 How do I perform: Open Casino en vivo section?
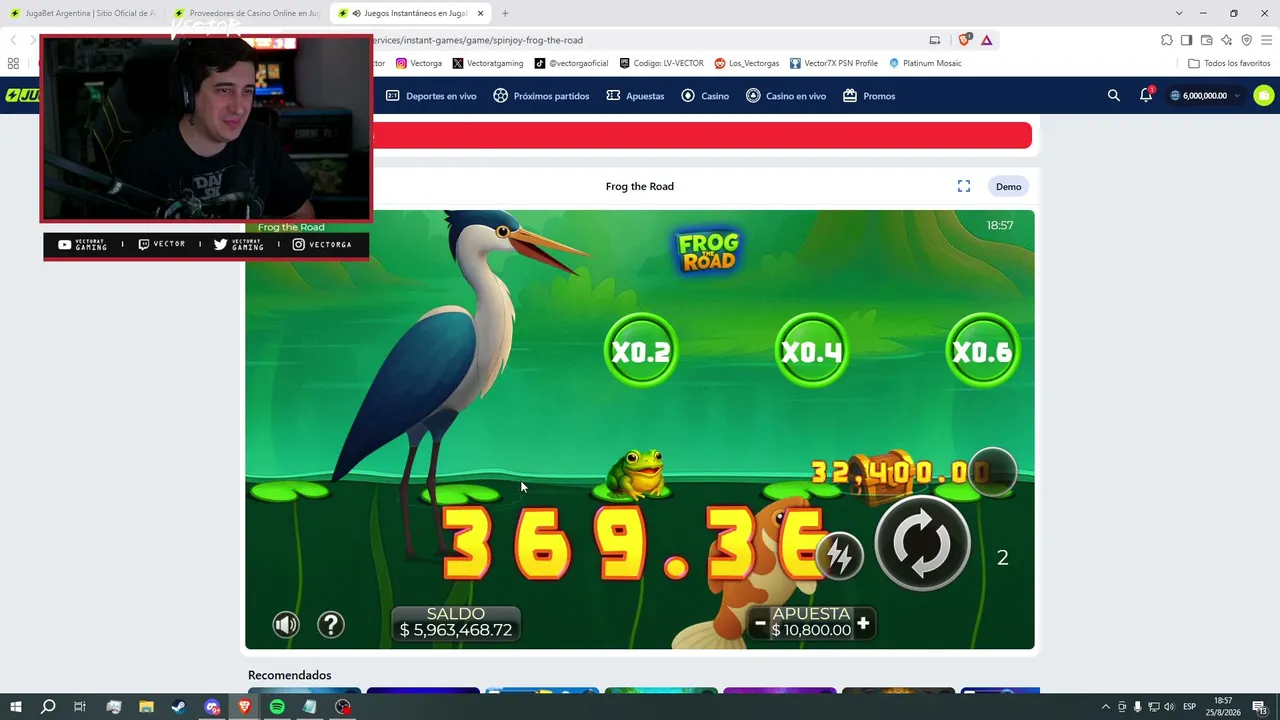point(786,96)
